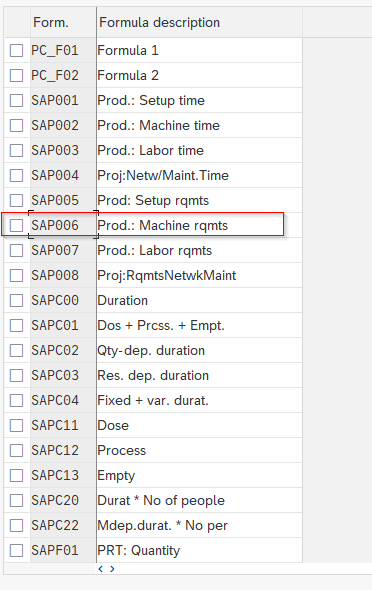
Task: Click the SAP004 key cell
Action: [63, 175]
